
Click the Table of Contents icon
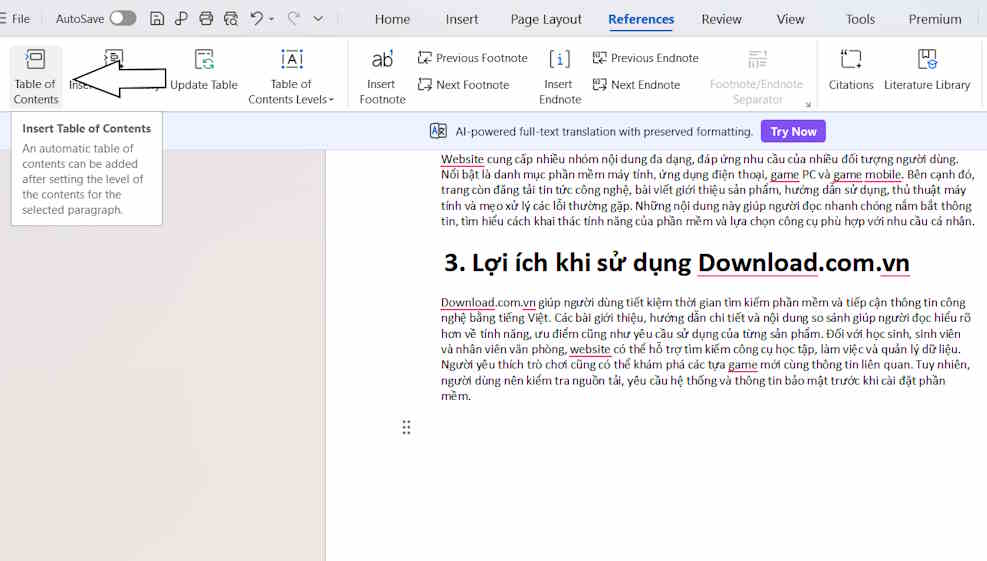[35, 59]
